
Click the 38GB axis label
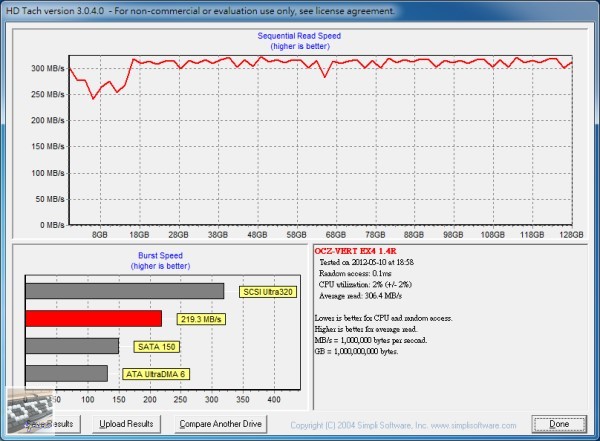(x=218, y=235)
